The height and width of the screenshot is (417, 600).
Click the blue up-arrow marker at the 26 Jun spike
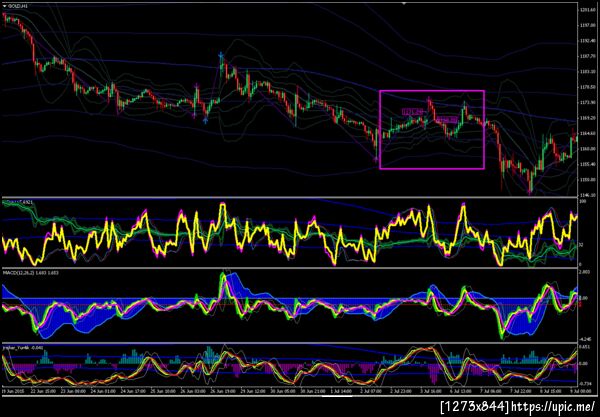pyautogui.click(x=221, y=55)
